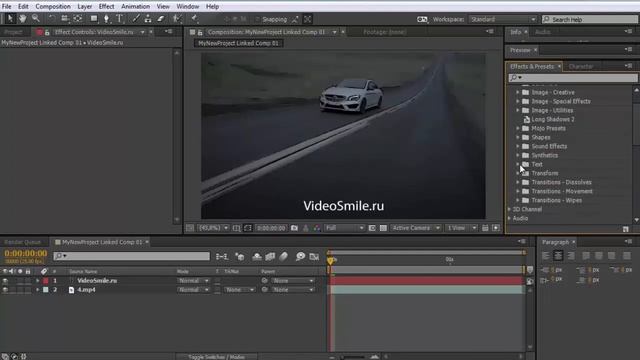
Task: Click the show channel color icon
Action: (x=317, y=228)
